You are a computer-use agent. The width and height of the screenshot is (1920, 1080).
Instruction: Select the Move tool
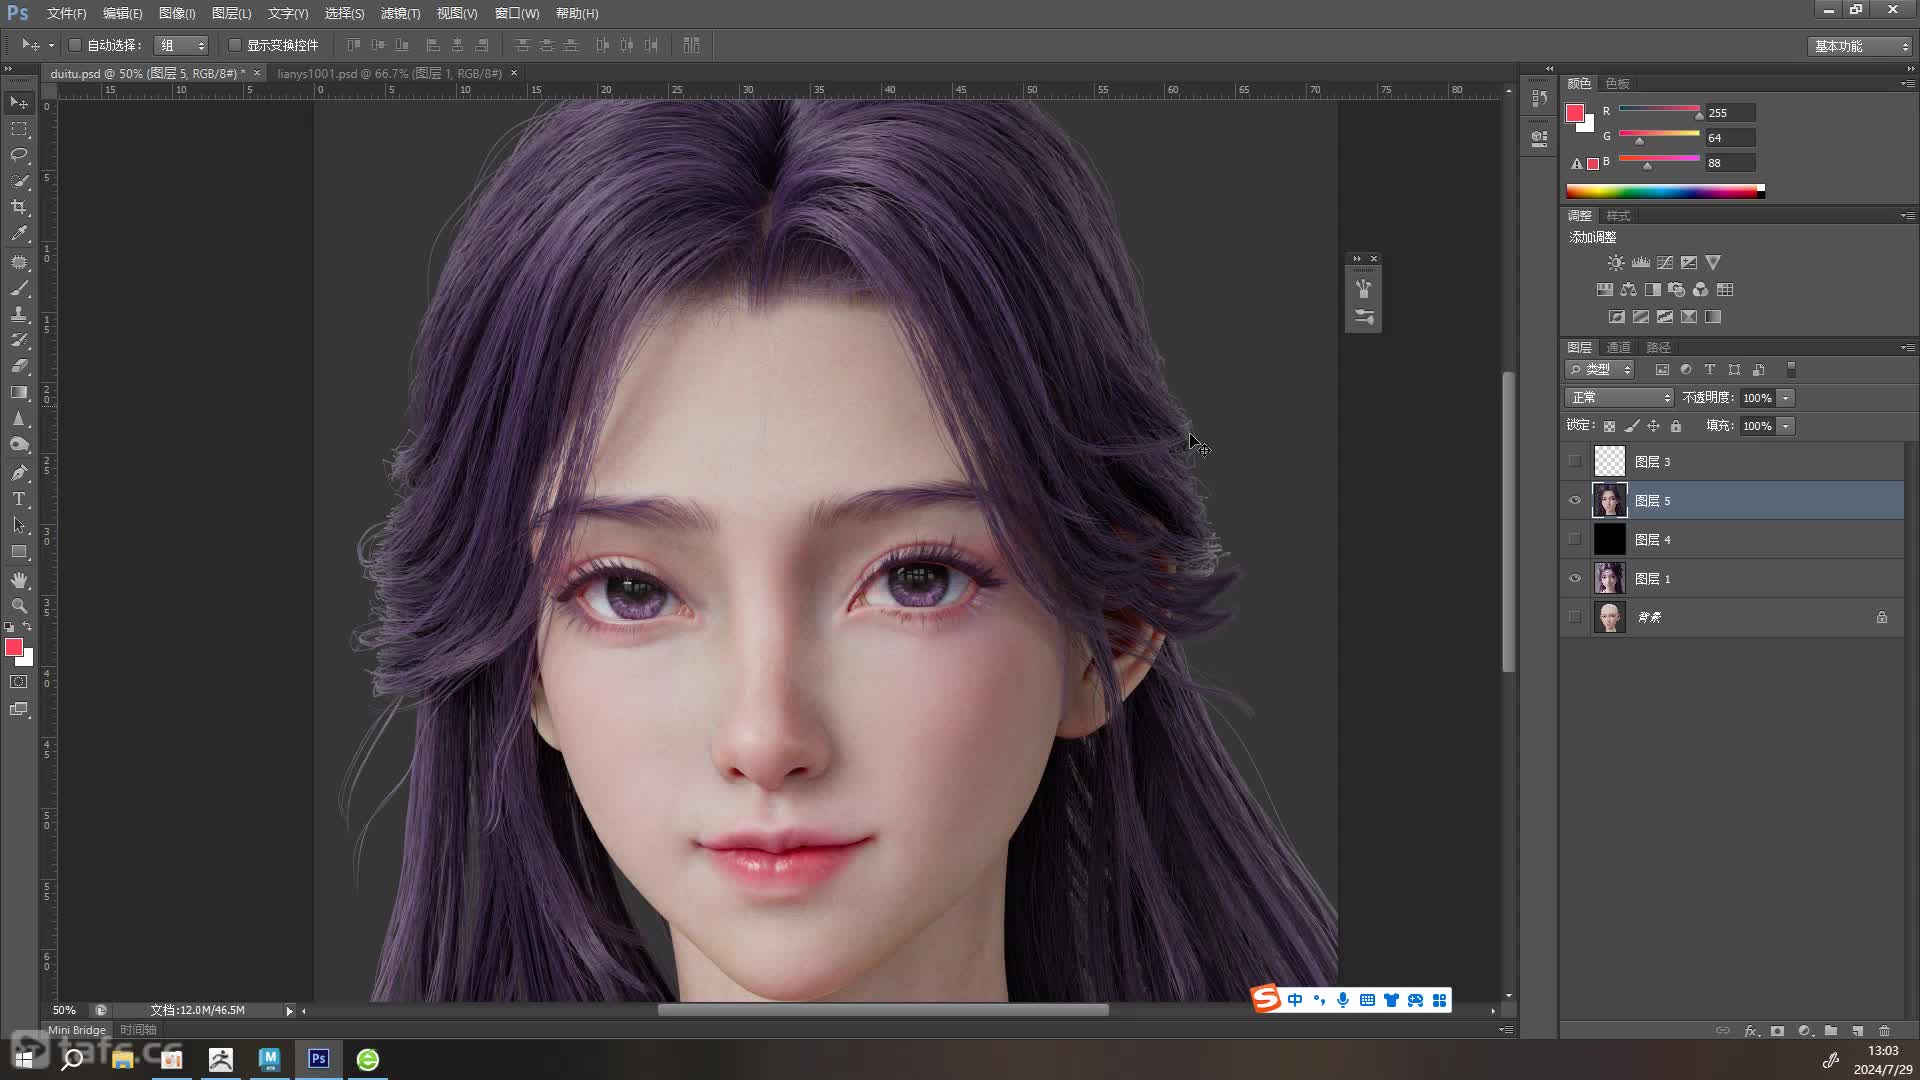tap(19, 103)
